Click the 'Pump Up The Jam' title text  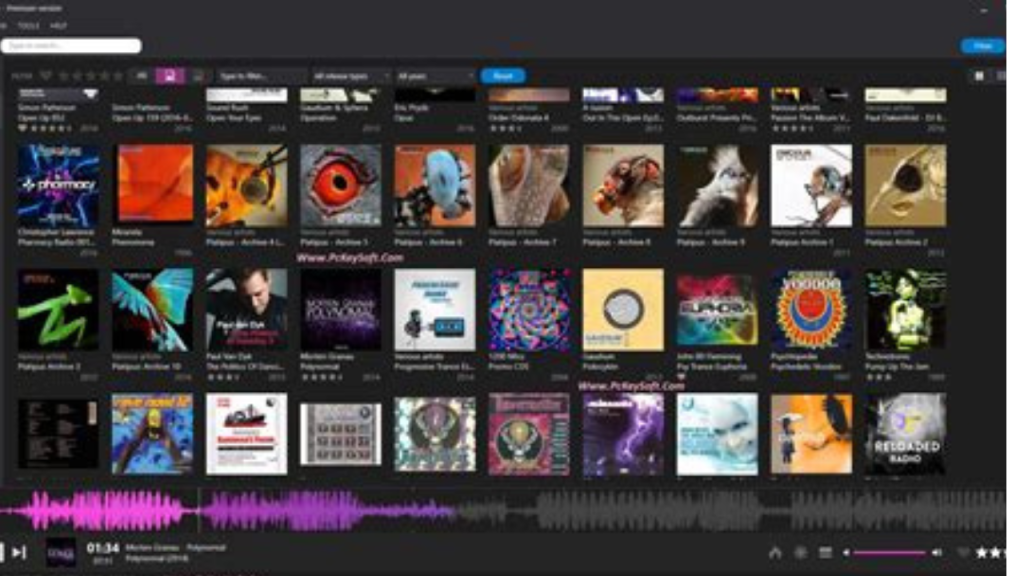(x=898, y=366)
